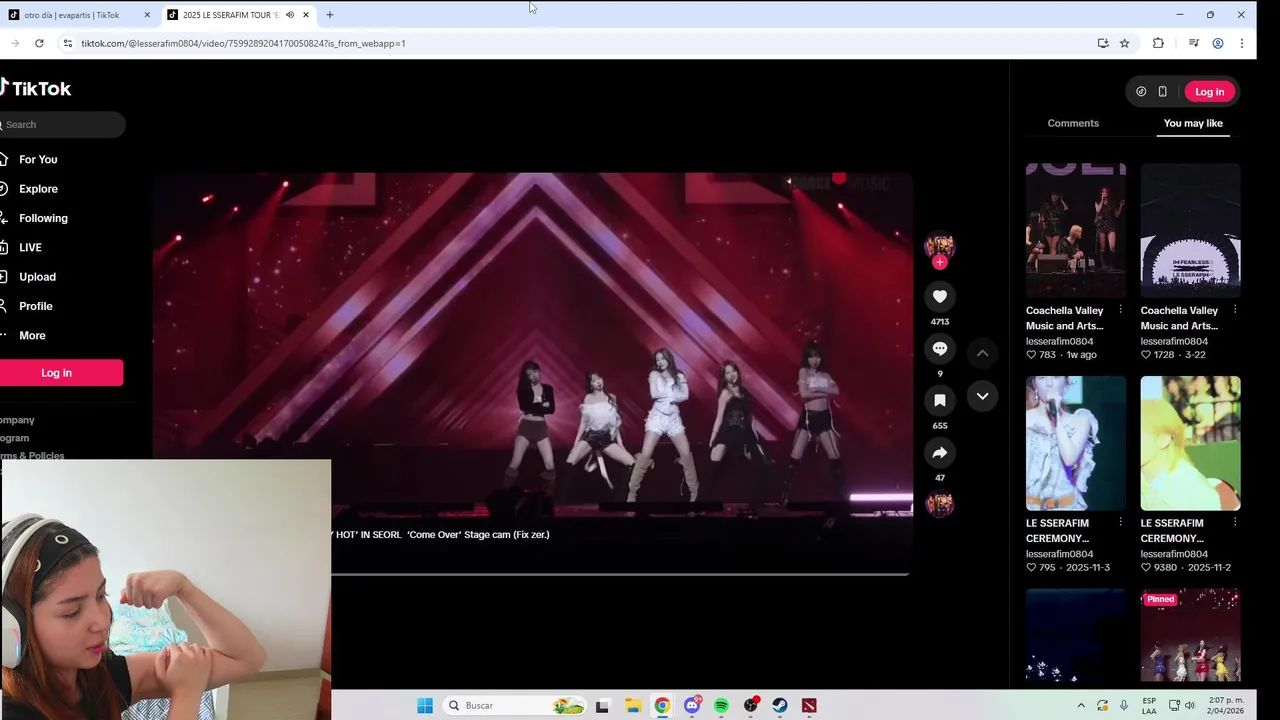Image resolution: width=1280 pixels, height=720 pixels.
Task: Open the Chrome profile icon
Action: tap(1218, 43)
